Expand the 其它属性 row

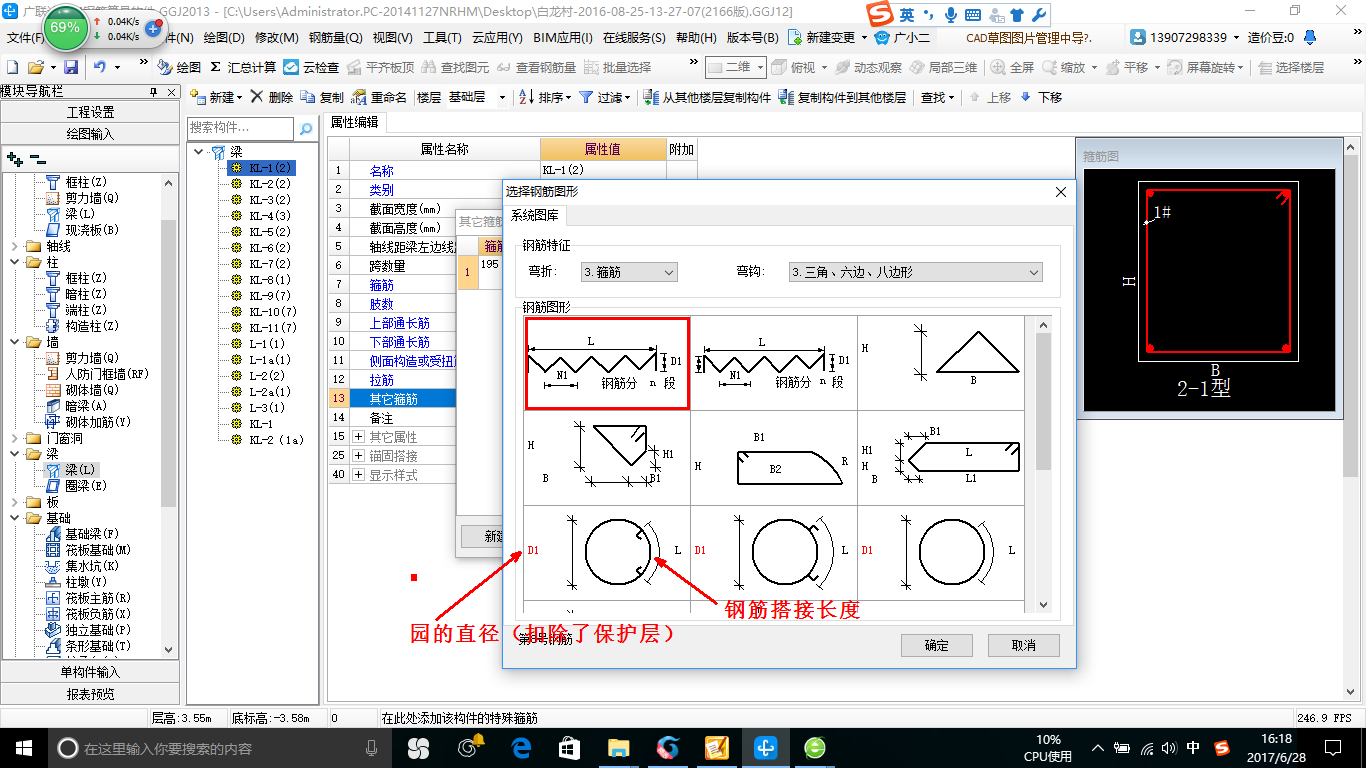click(x=359, y=437)
